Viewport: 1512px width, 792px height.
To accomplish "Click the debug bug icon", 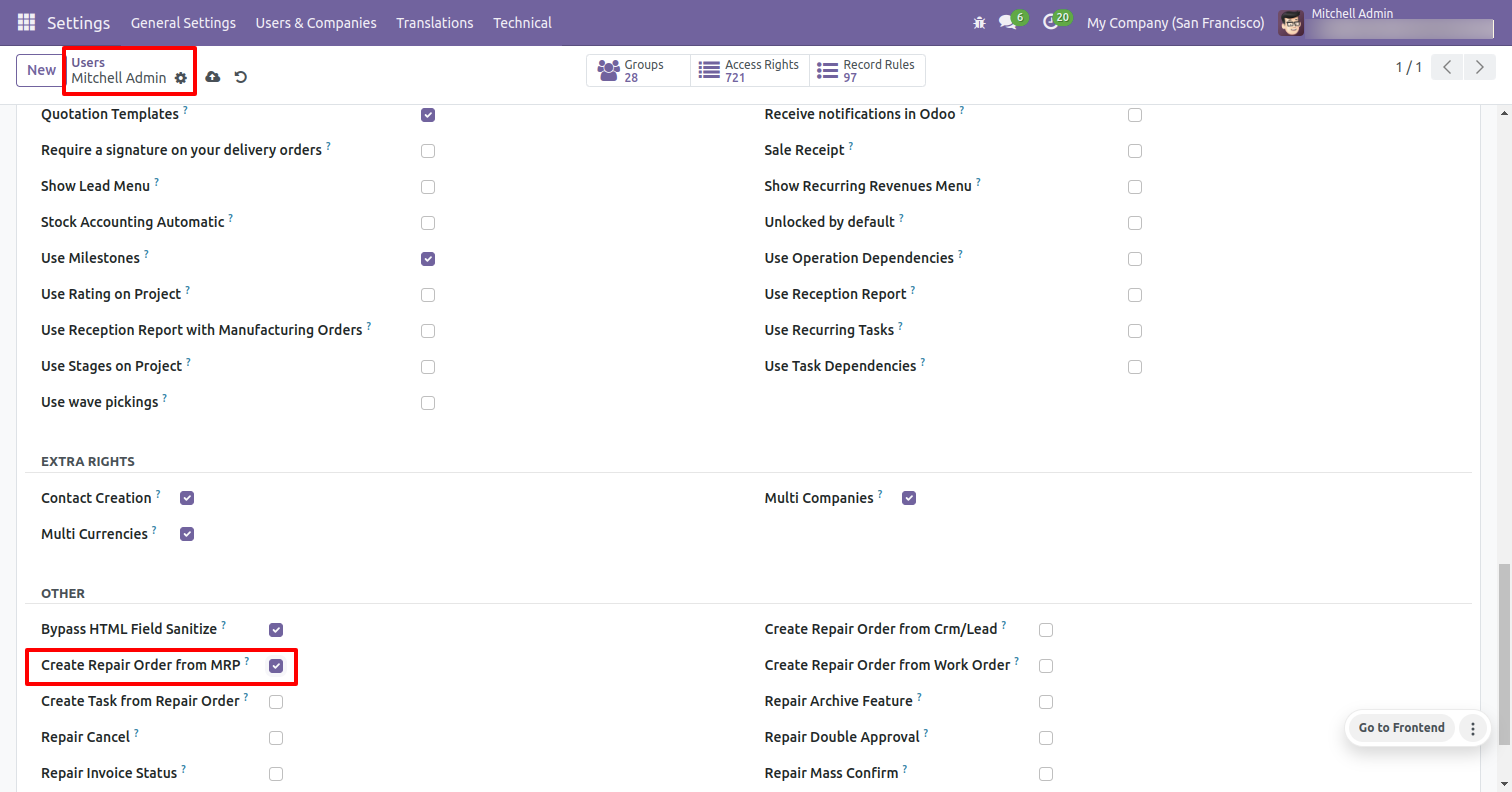I will tap(979, 22).
